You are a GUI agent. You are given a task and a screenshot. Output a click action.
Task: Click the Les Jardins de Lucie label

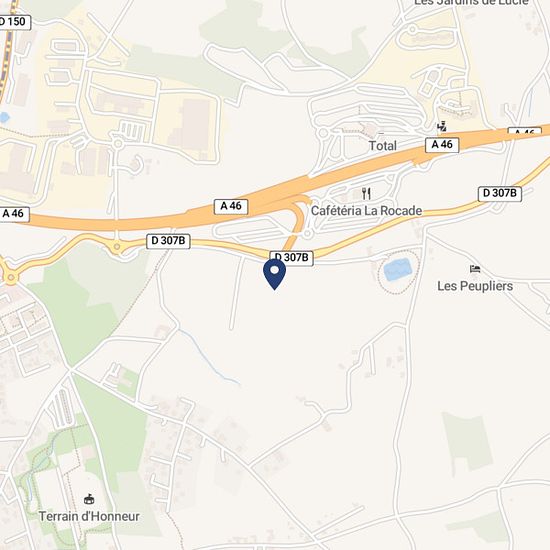pos(471,2)
